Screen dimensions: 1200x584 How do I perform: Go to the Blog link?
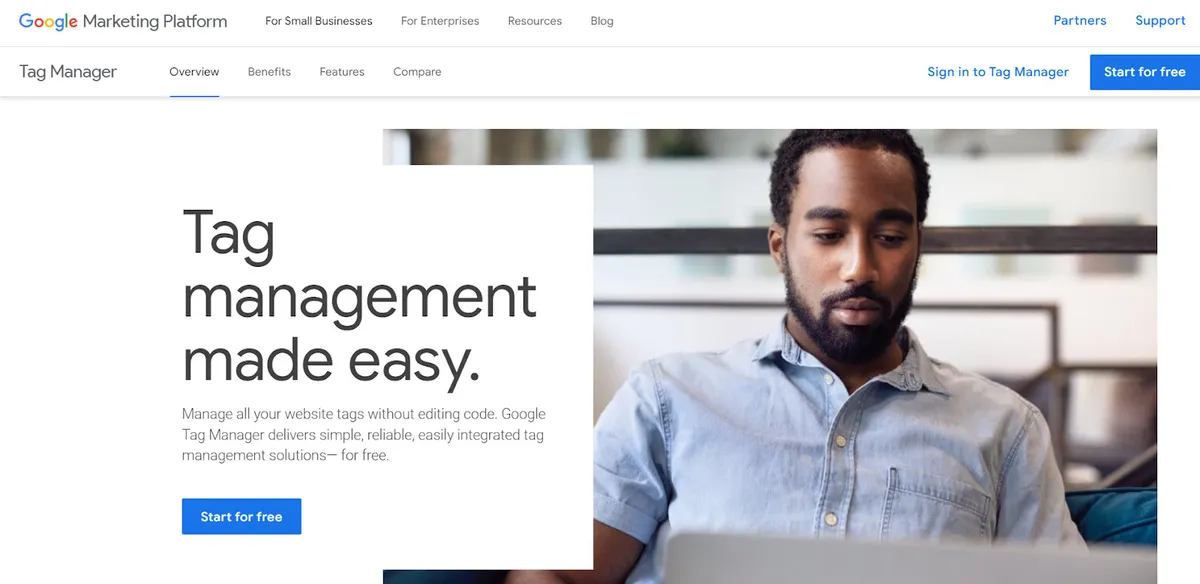pyautogui.click(x=602, y=21)
